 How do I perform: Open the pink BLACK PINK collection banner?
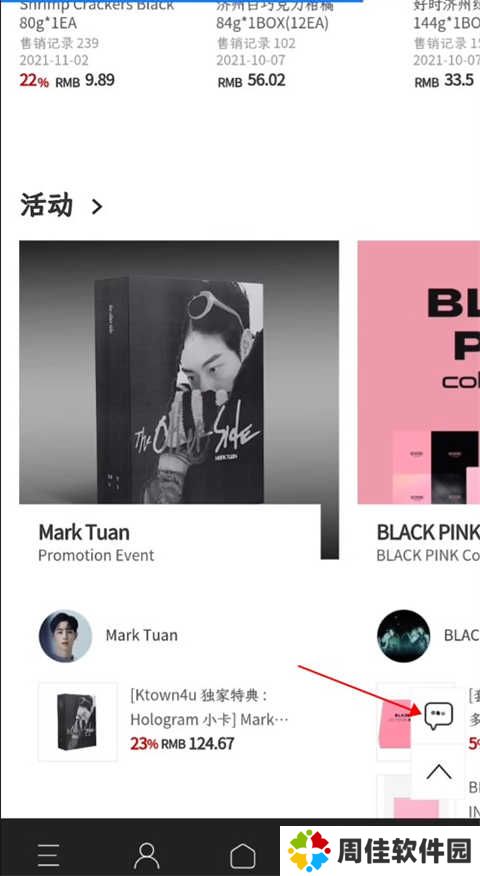419,372
